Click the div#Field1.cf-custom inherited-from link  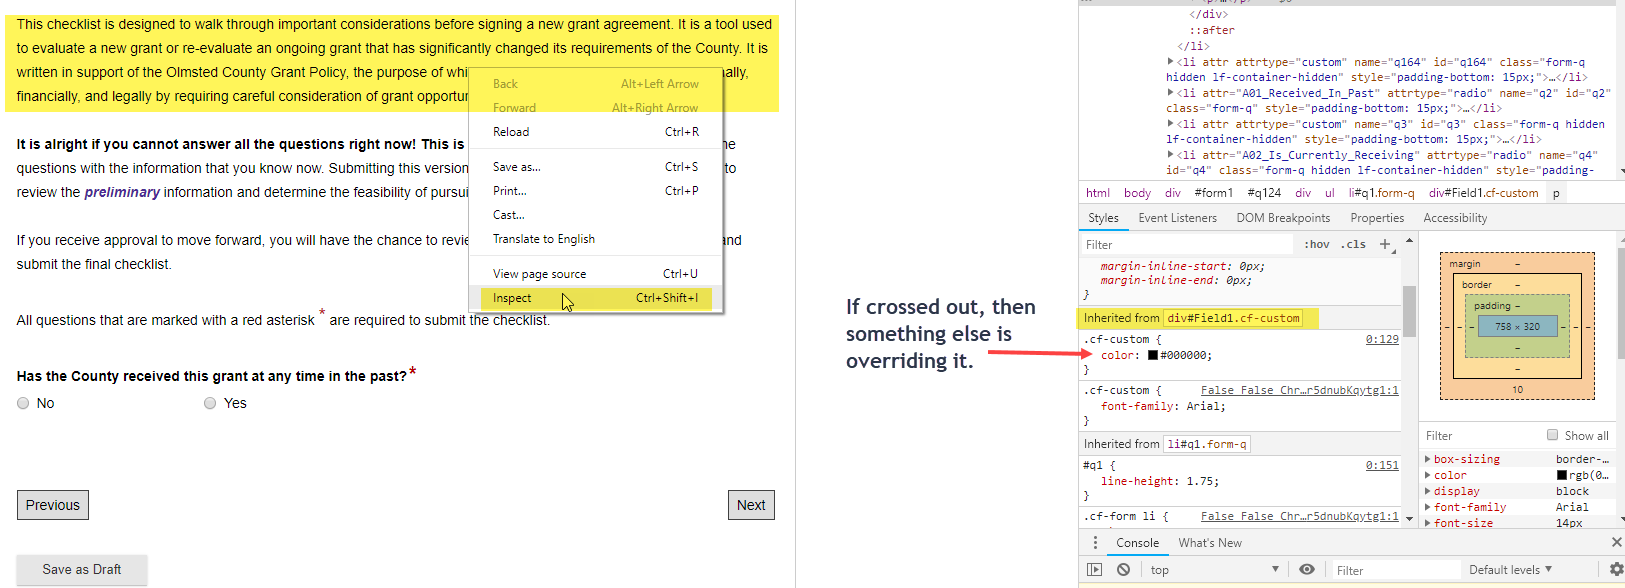(1233, 318)
